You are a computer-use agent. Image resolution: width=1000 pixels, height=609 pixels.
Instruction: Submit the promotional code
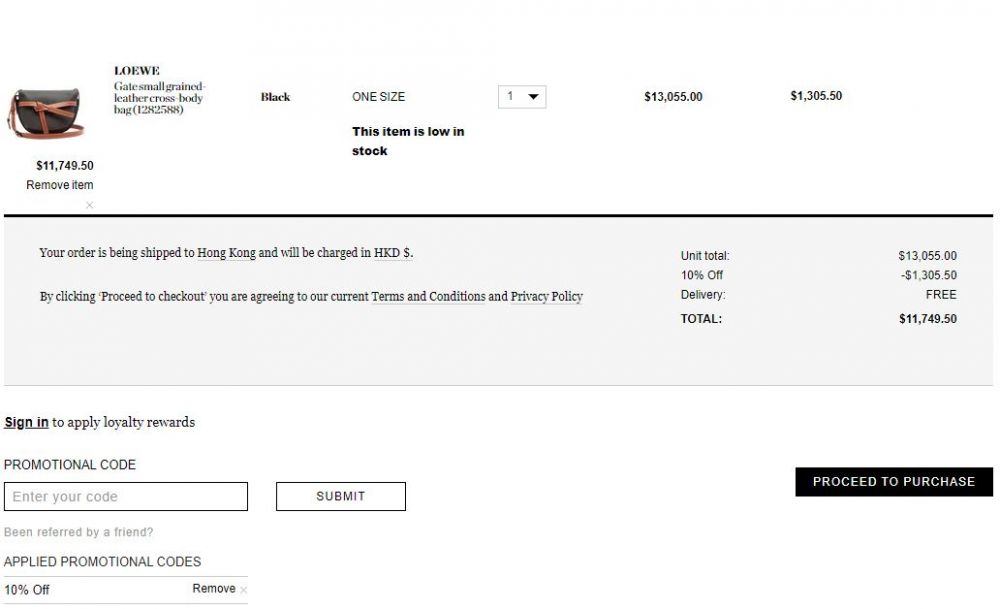[341, 496]
